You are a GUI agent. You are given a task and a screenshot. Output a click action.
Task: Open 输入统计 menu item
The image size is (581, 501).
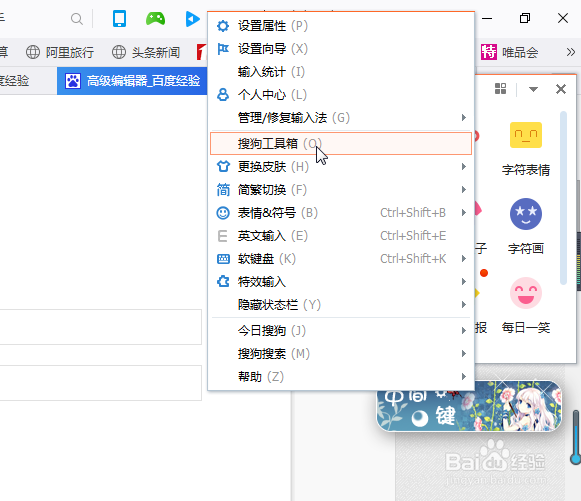[x=341, y=72]
